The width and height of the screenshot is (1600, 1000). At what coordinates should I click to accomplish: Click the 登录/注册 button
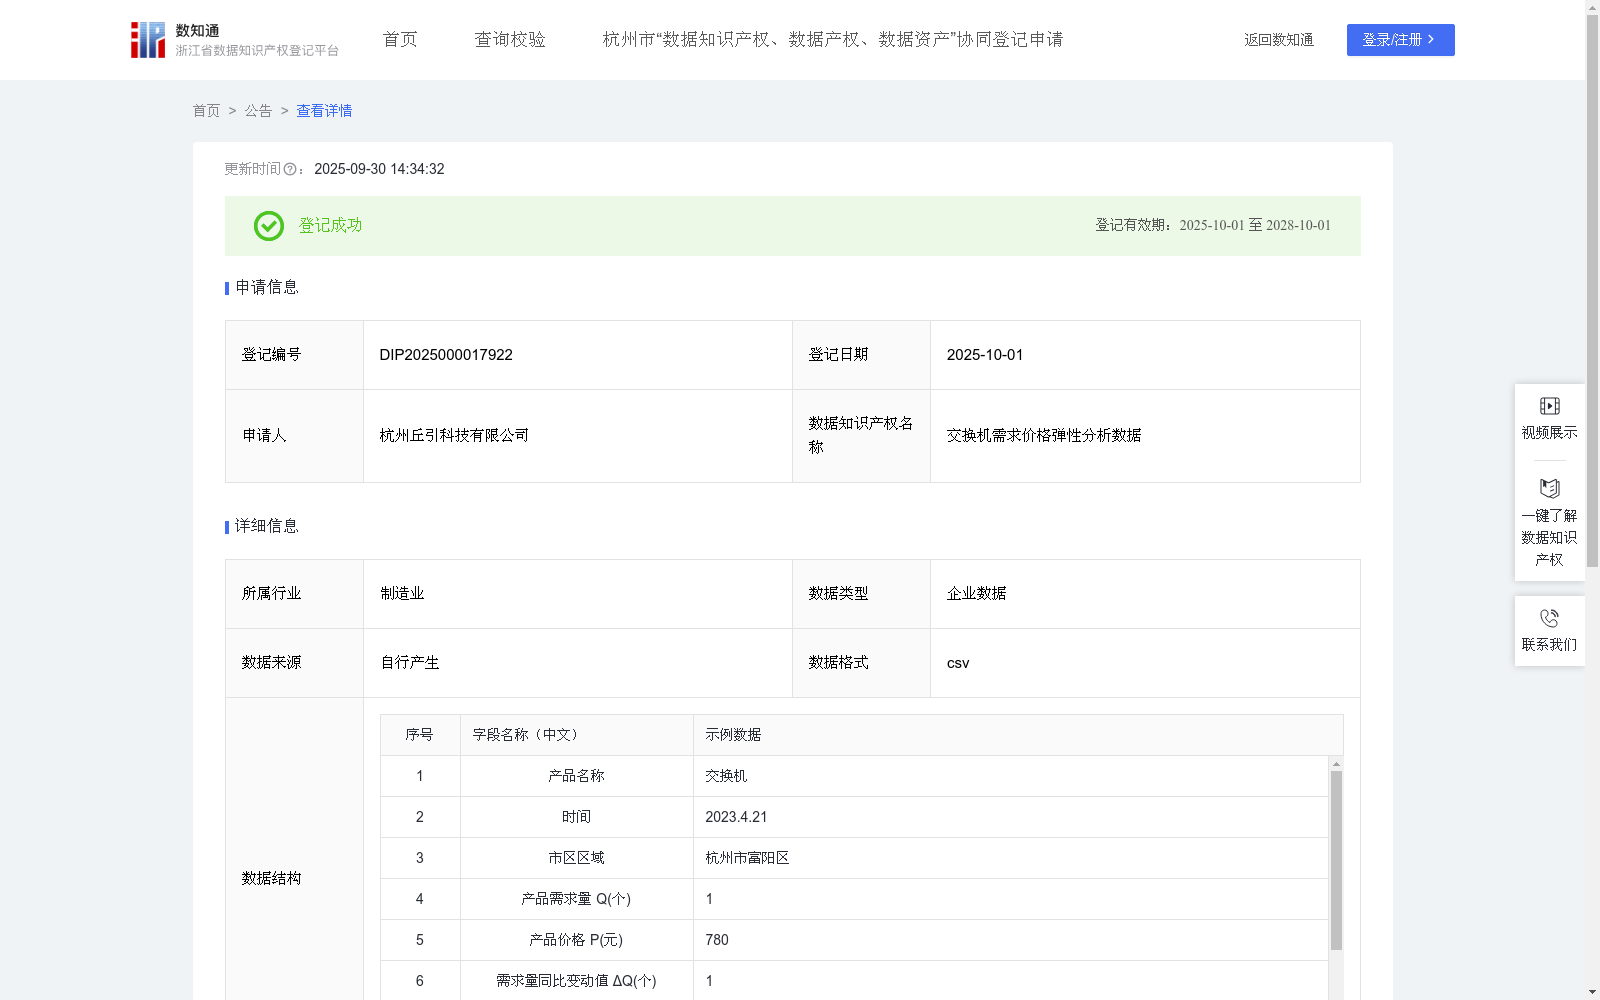(x=1401, y=40)
